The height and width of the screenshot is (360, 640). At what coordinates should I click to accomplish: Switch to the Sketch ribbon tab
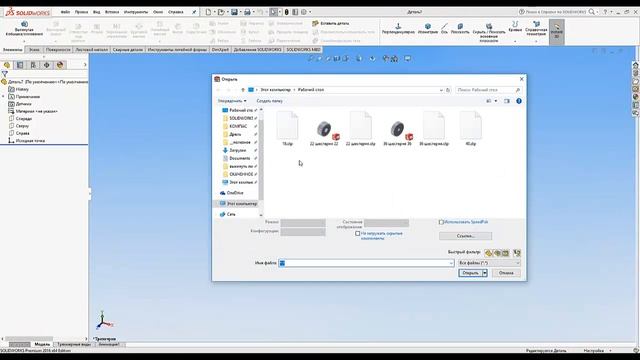tap(34, 49)
